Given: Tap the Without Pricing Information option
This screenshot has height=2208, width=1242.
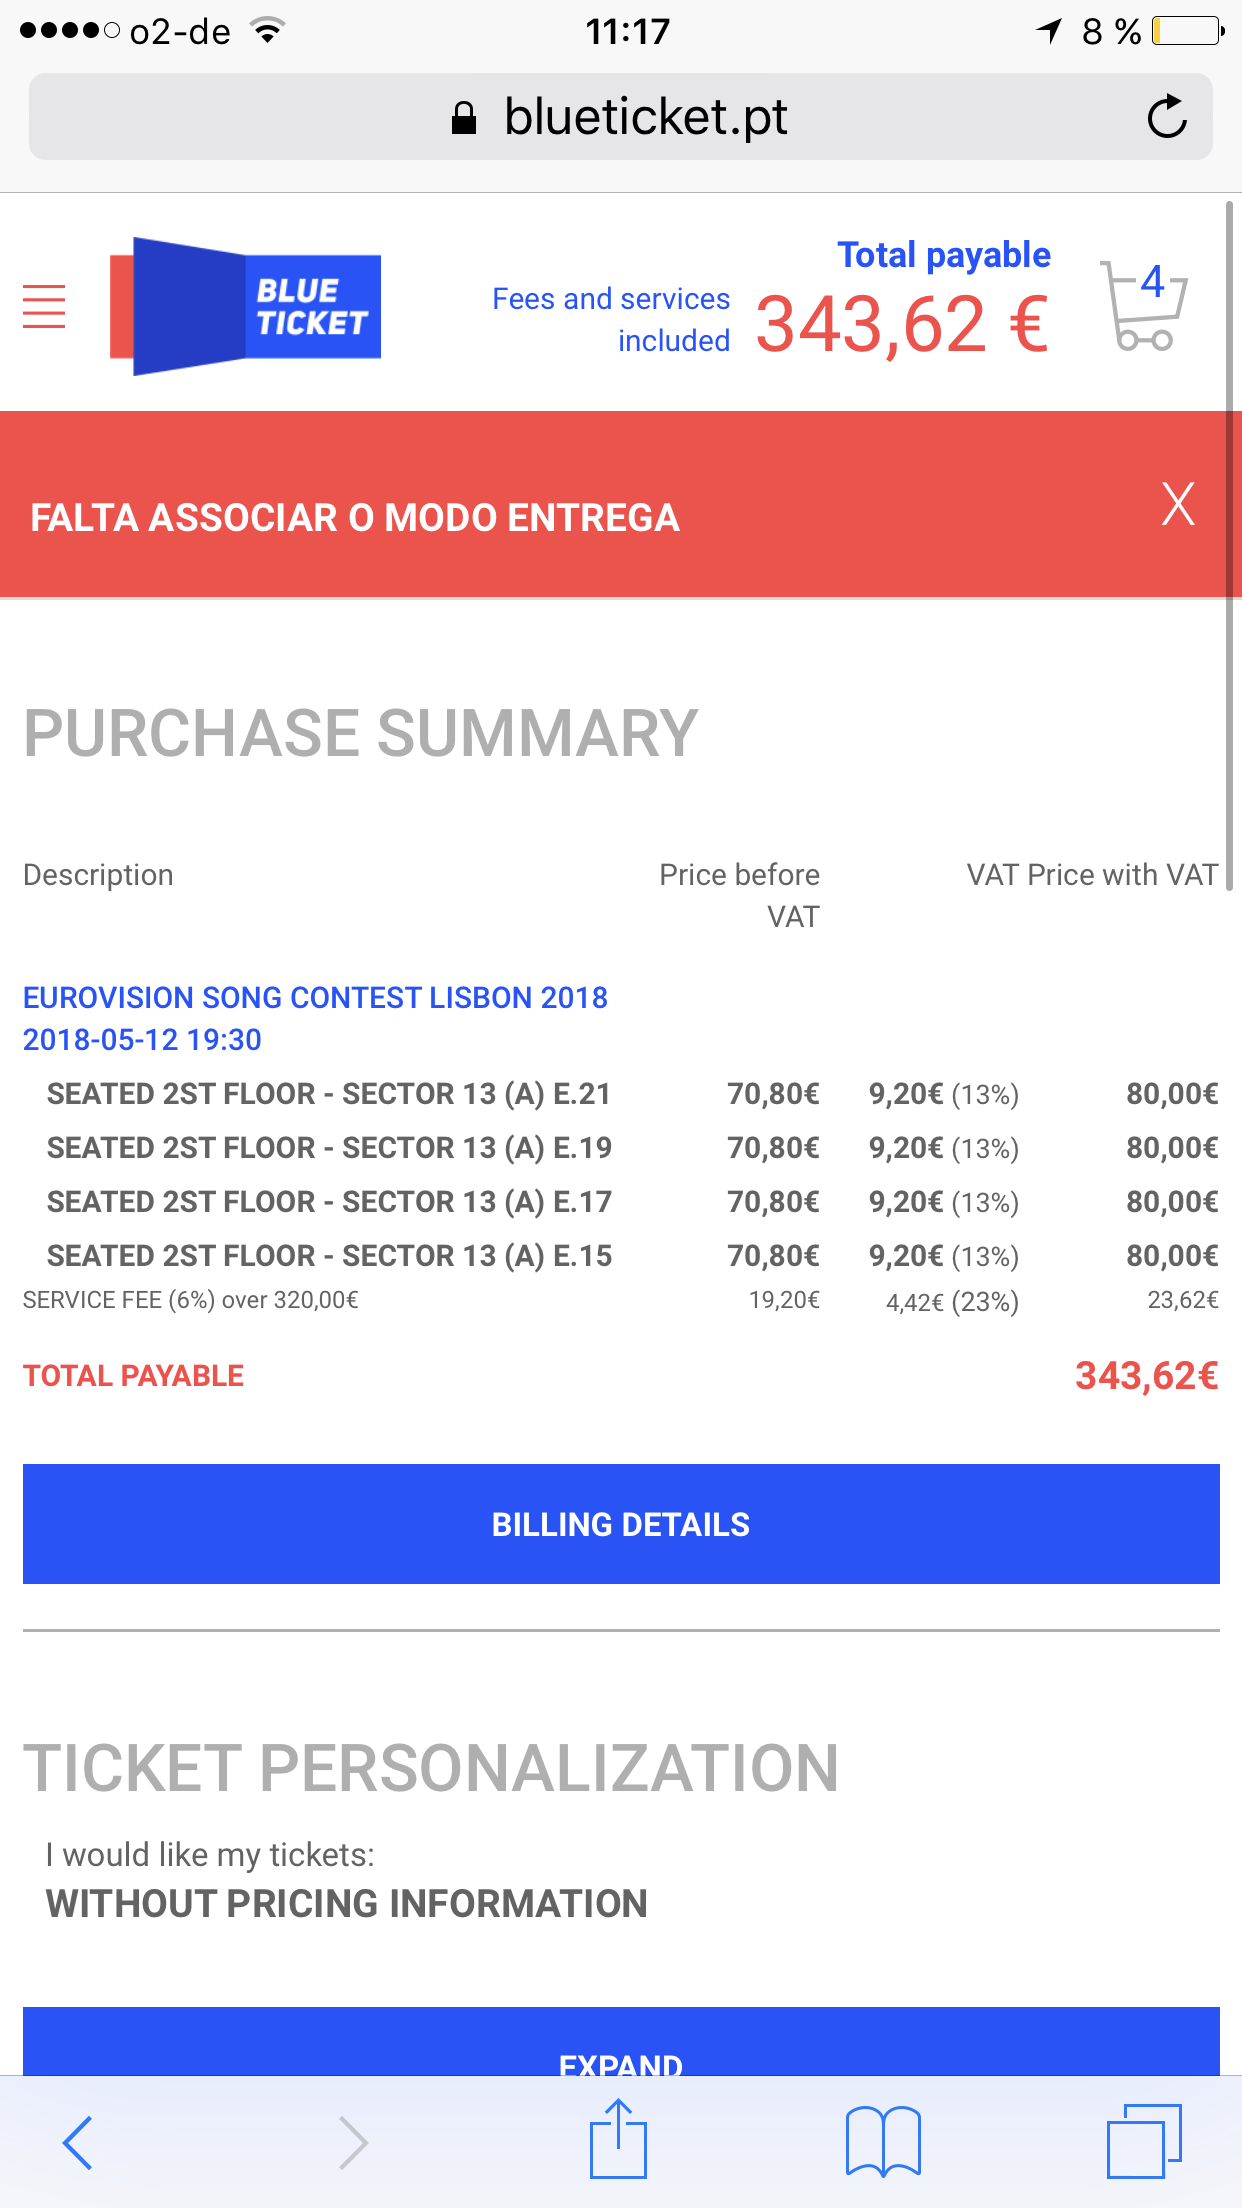Looking at the screenshot, I should (347, 1904).
